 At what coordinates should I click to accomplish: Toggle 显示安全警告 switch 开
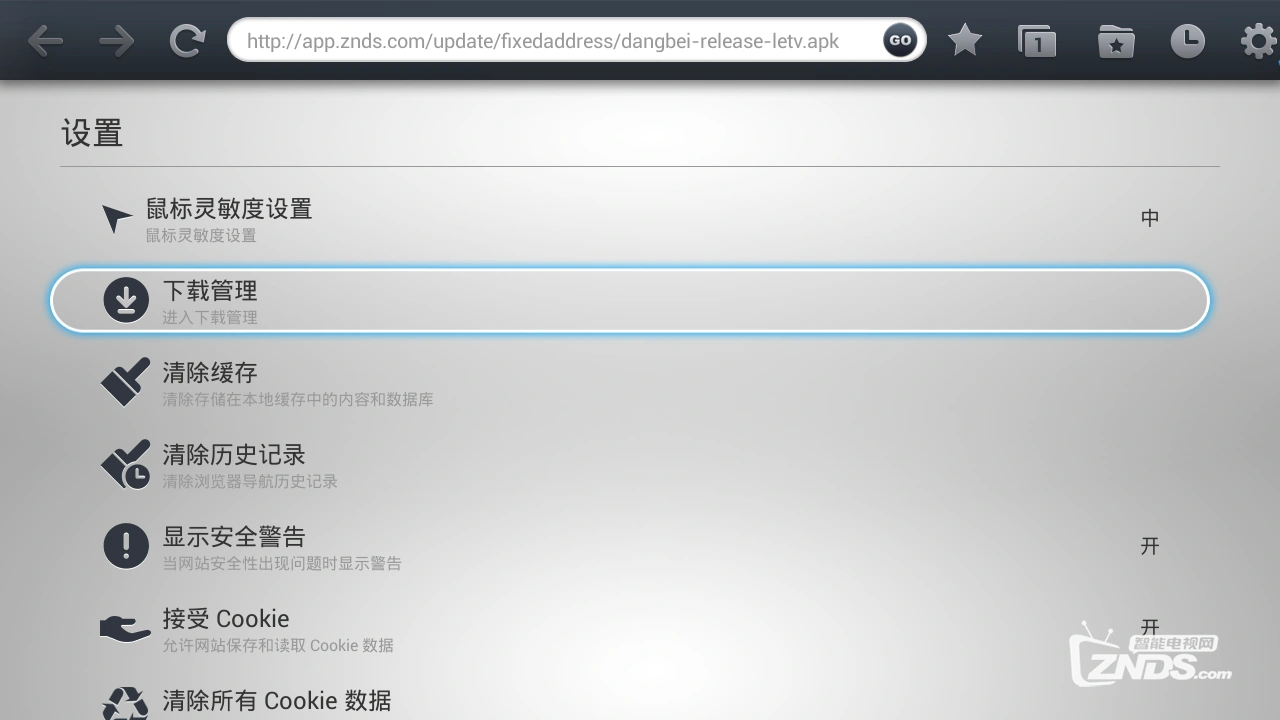pyautogui.click(x=1150, y=546)
